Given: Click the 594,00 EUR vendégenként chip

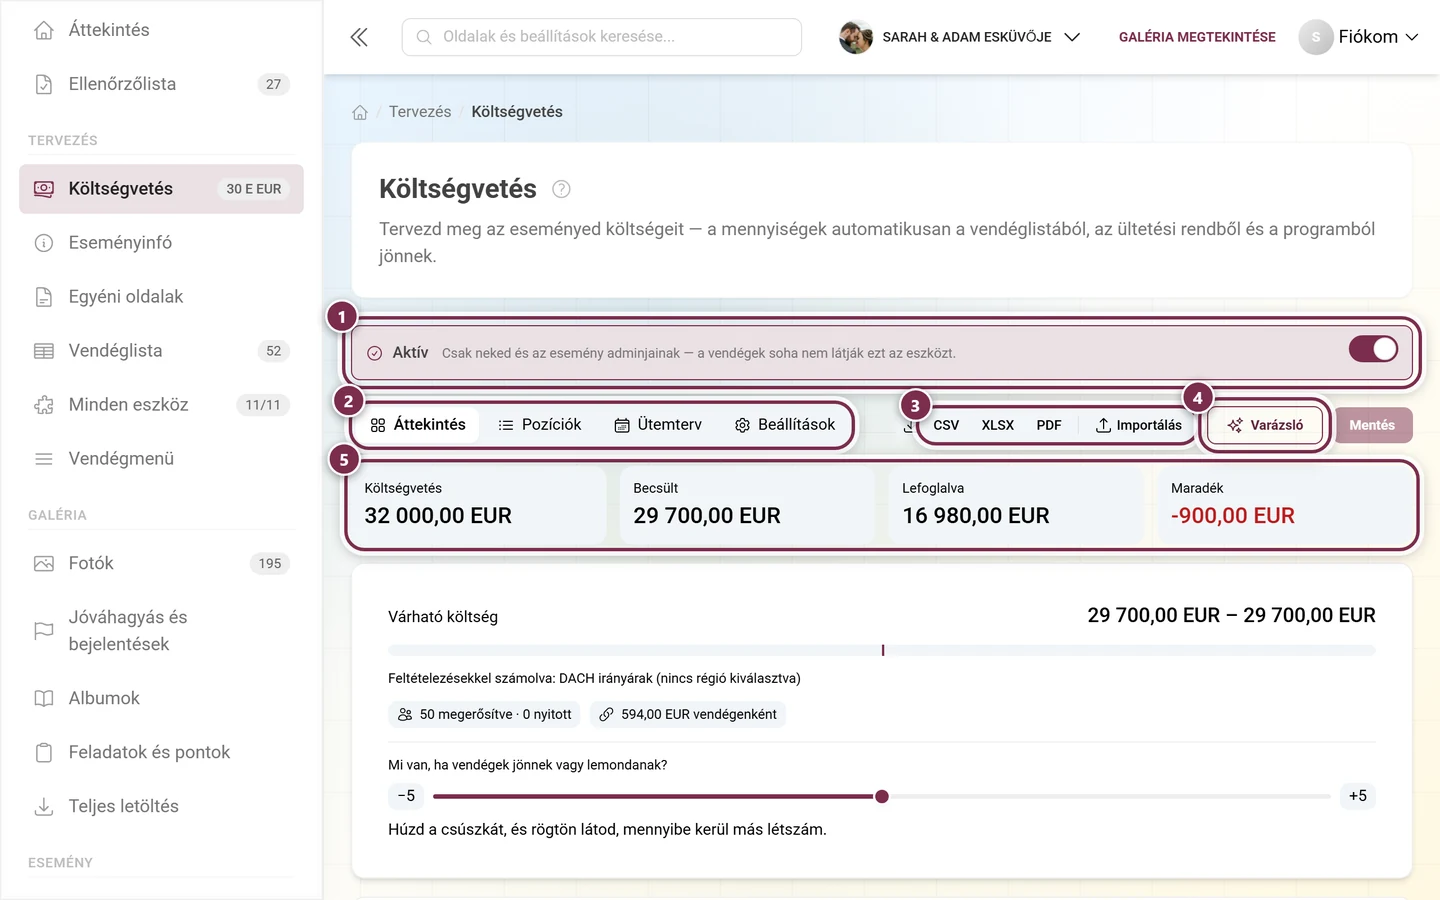Looking at the screenshot, I should (688, 714).
